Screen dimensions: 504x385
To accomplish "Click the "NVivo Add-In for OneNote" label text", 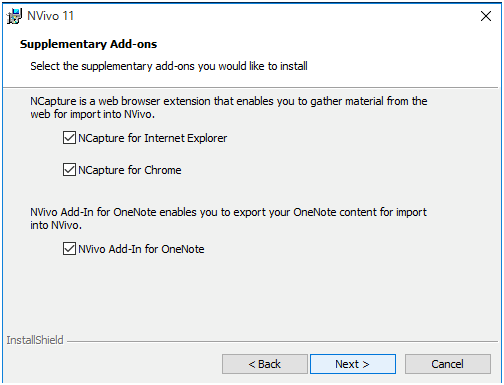I will (x=141, y=249).
